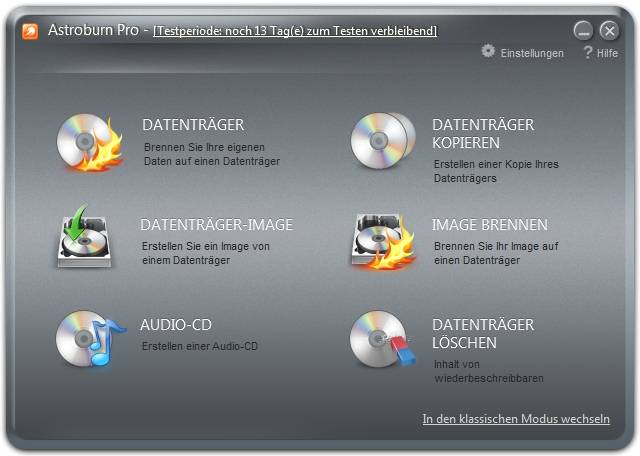Open the Einstellungen text label
Viewport: 640px width, 456px height.
click(x=532, y=53)
